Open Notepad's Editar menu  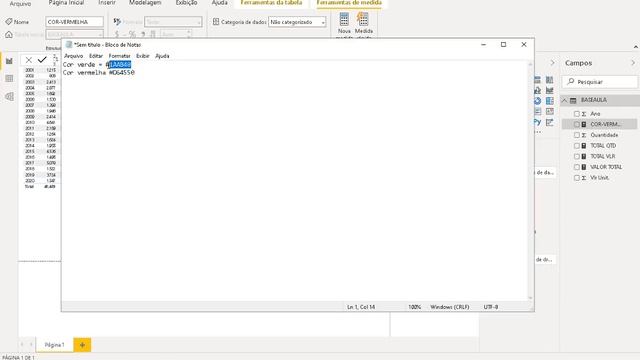click(96, 56)
